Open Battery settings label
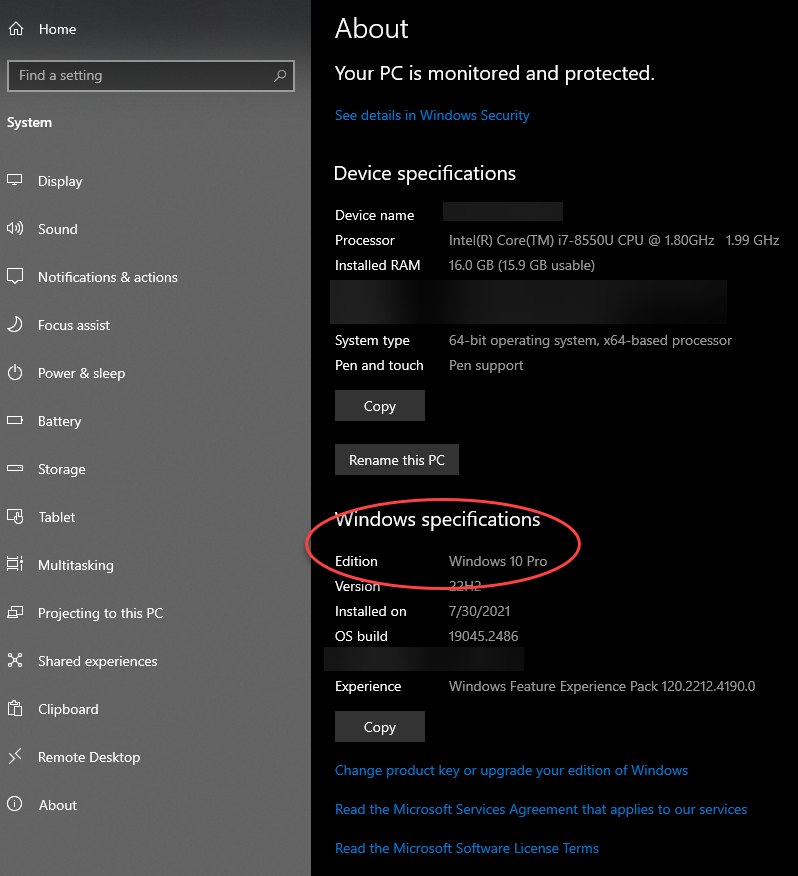The height and width of the screenshot is (876, 798). 59,421
